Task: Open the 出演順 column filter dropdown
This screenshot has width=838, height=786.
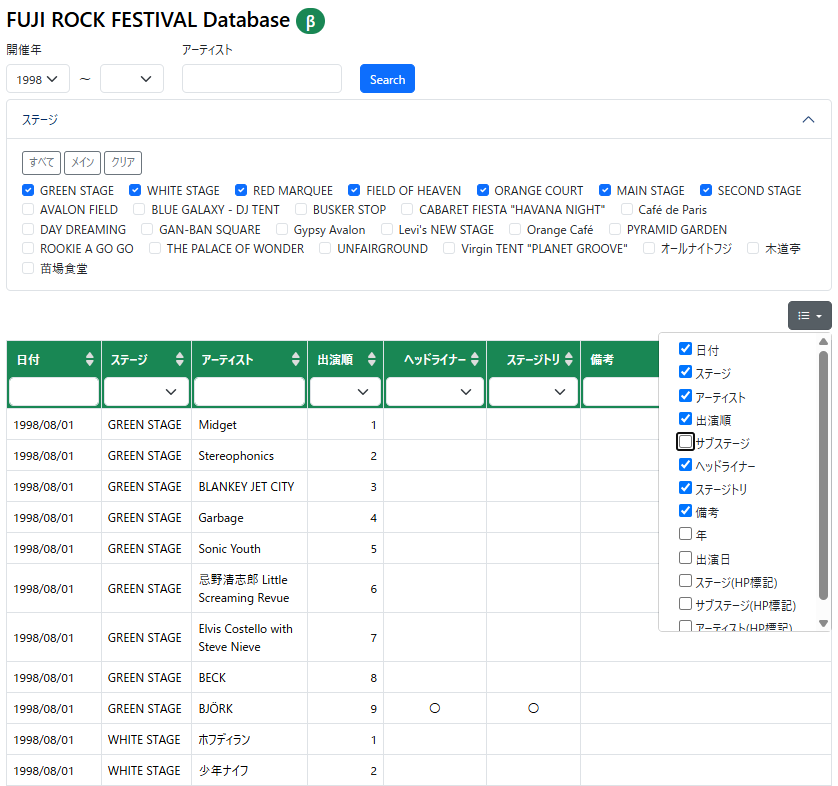Action: pos(345,392)
